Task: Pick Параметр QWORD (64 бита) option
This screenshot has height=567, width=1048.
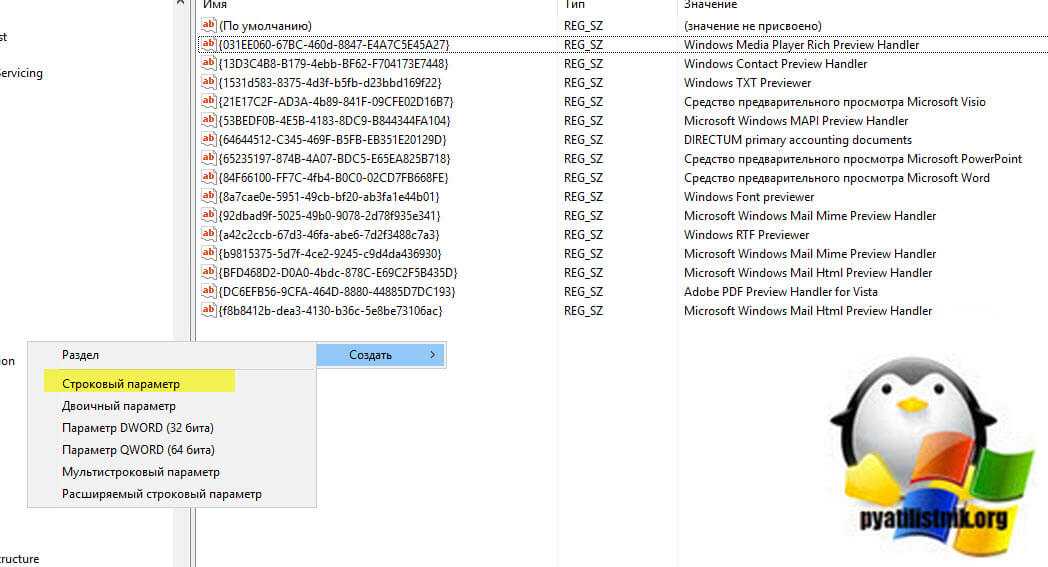Action: click(x=138, y=450)
